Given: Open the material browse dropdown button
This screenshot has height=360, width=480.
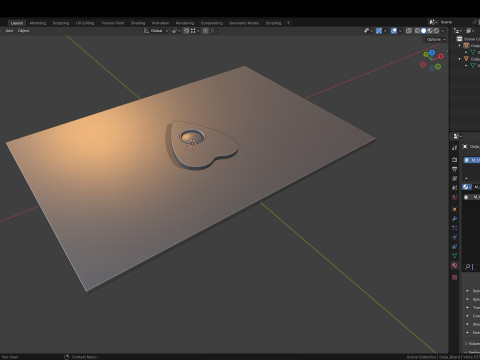Looking at the screenshot, I should [467, 187].
